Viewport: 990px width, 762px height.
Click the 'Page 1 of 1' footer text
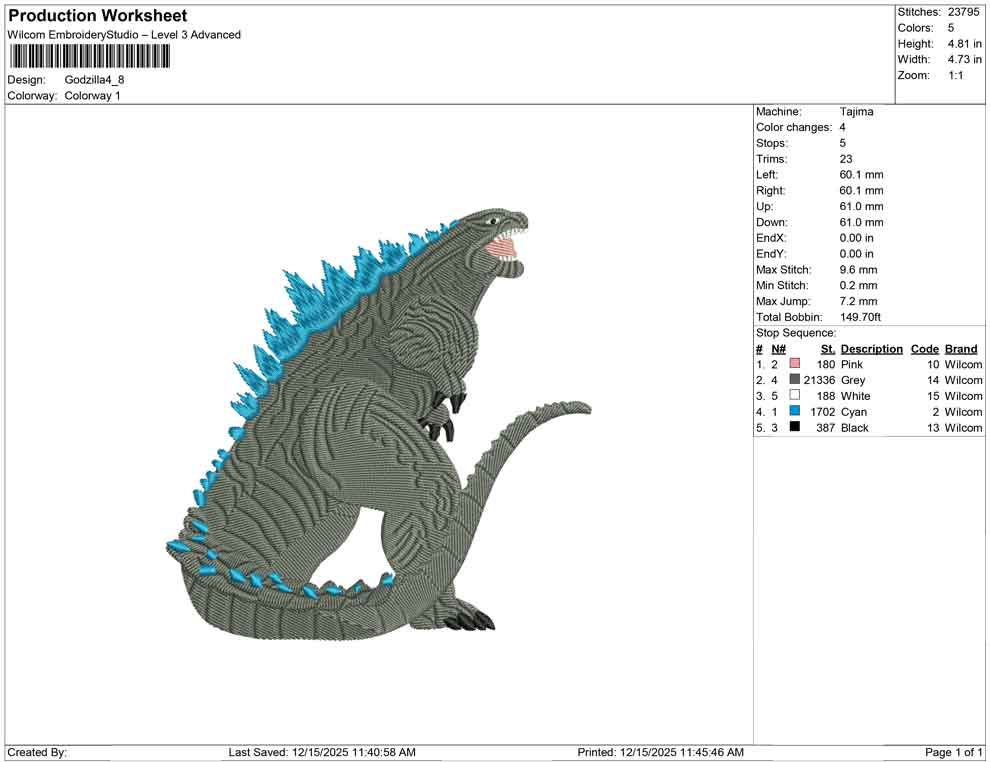[x=953, y=752]
